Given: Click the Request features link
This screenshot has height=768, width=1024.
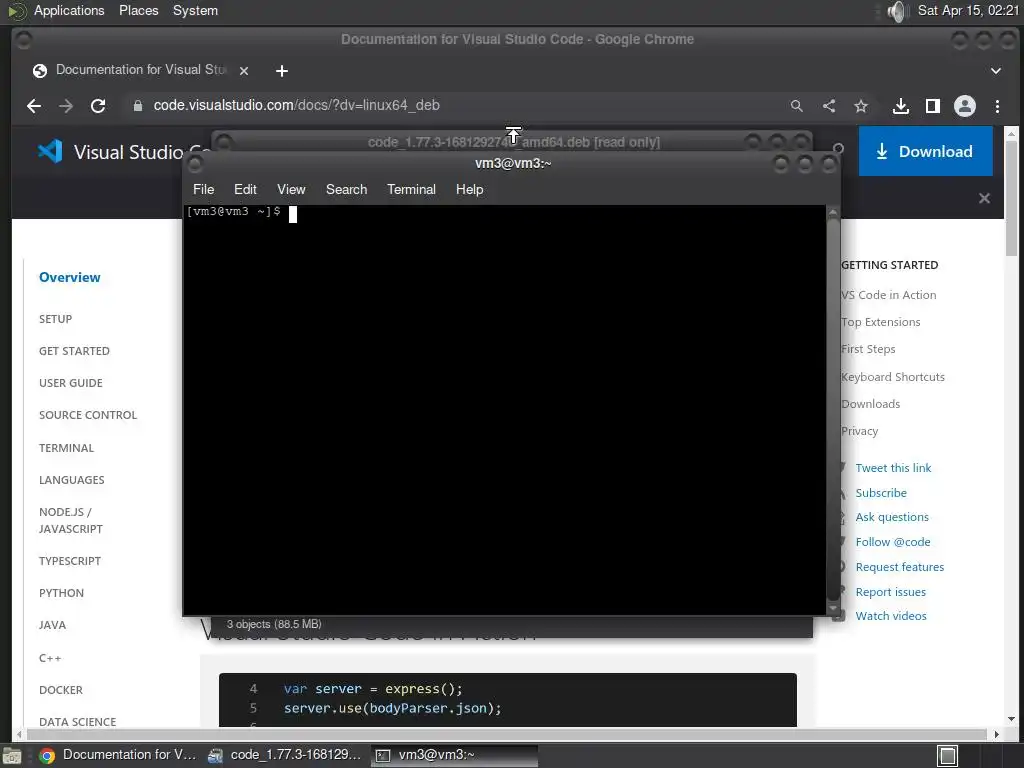Looking at the screenshot, I should point(900,567).
